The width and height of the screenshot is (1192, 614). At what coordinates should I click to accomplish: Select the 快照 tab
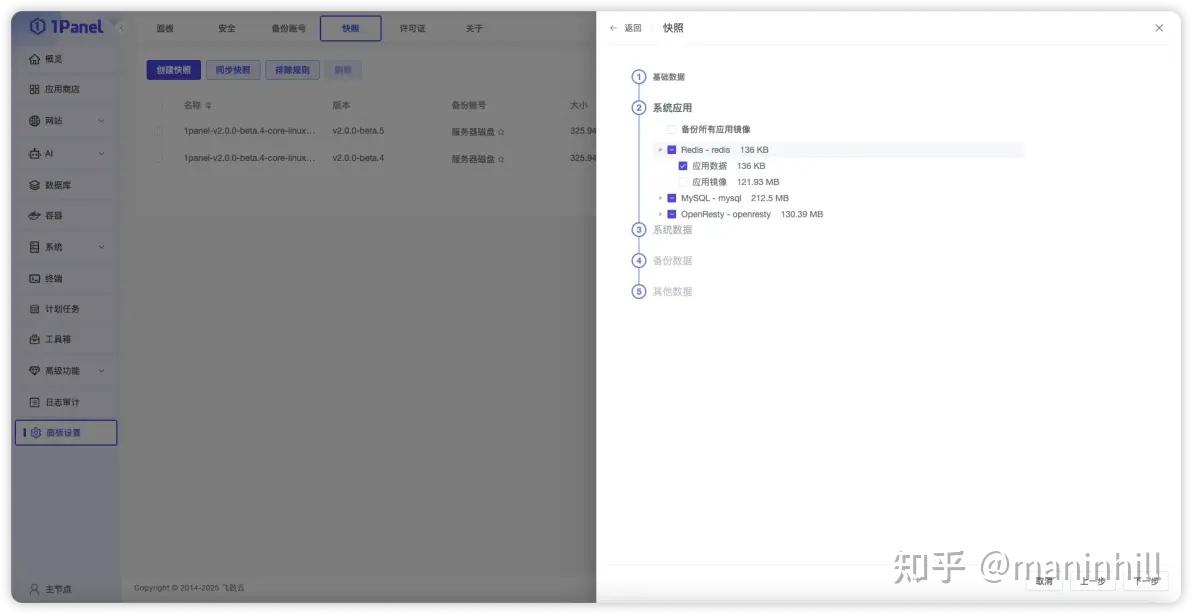[350, 29]
